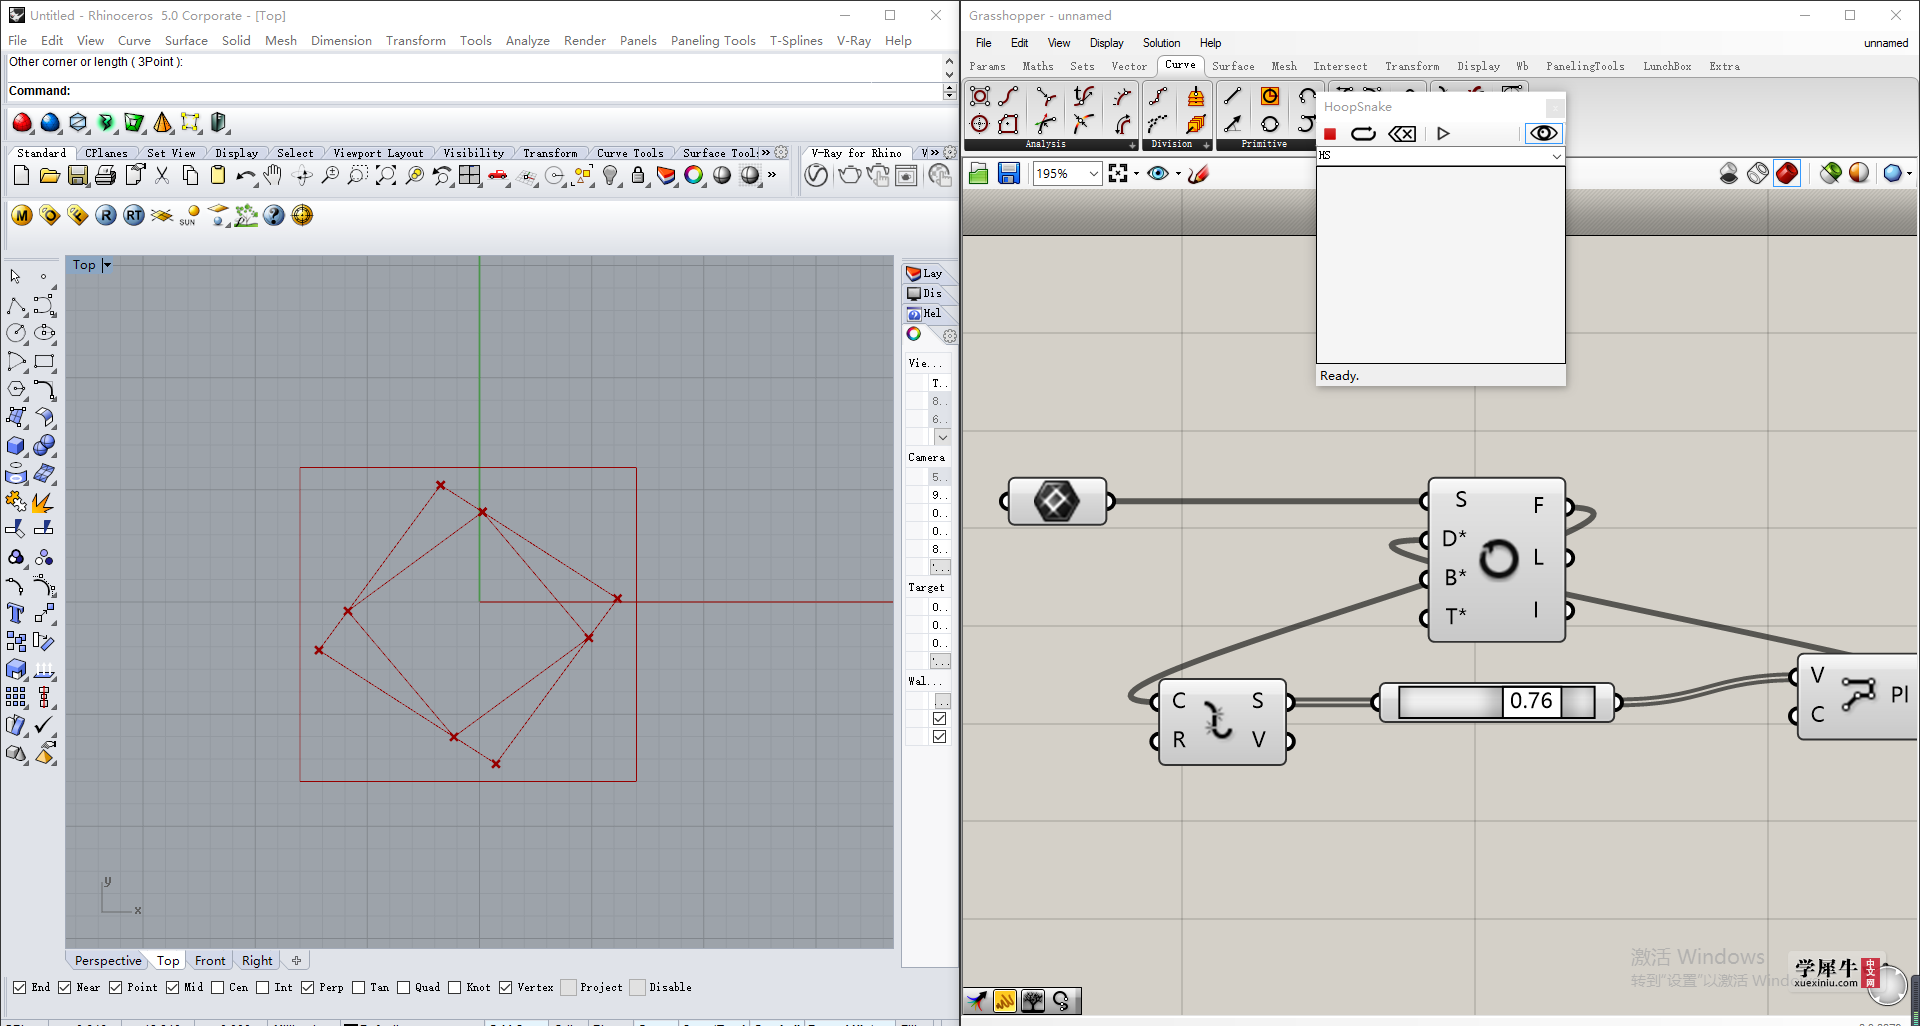Click the red sphere icon in the top toolbar
1920x1026 pixels.
pos(22,123)
